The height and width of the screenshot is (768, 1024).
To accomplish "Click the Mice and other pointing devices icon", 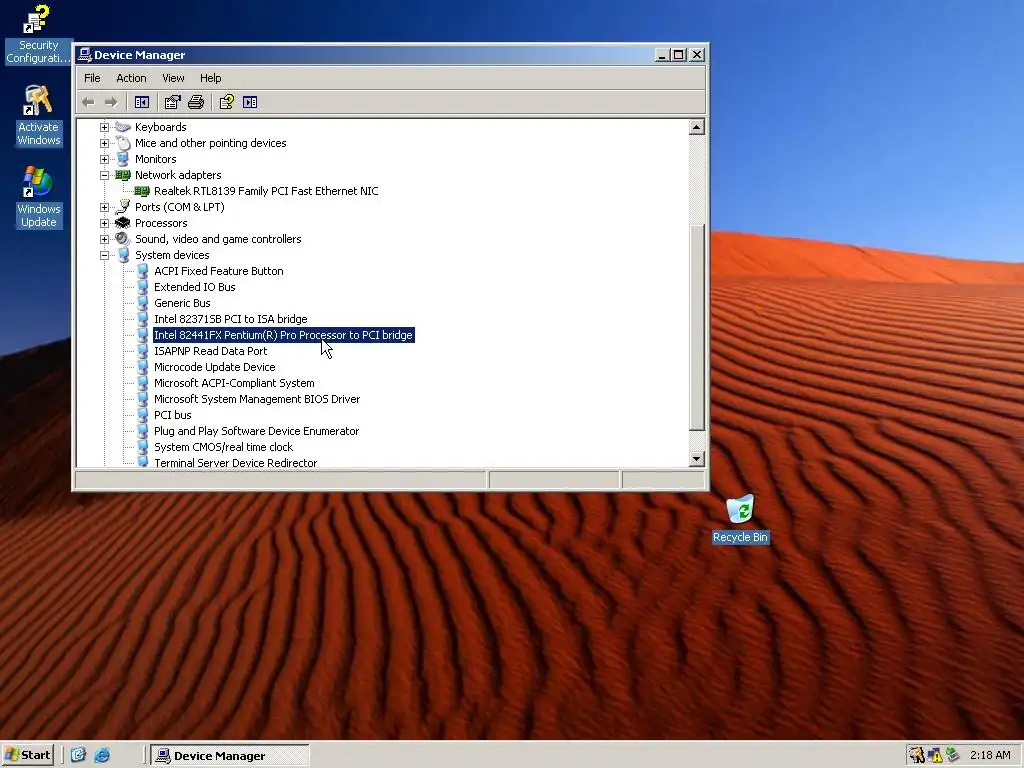I will point(123,143).
